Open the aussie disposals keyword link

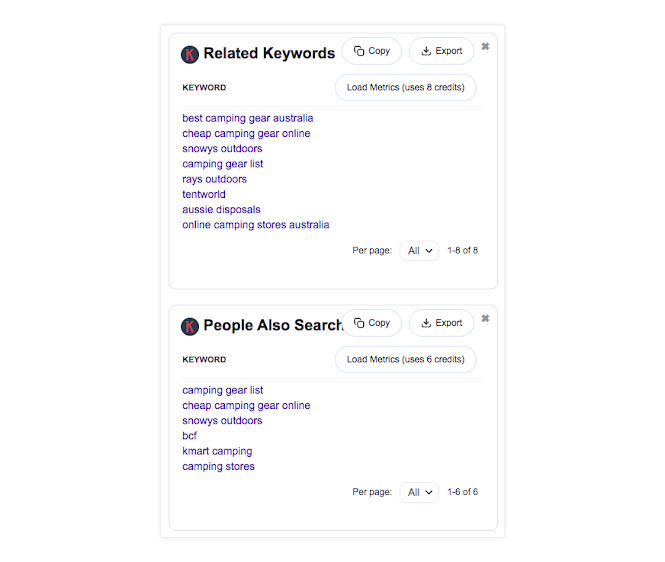click(221, 210)
